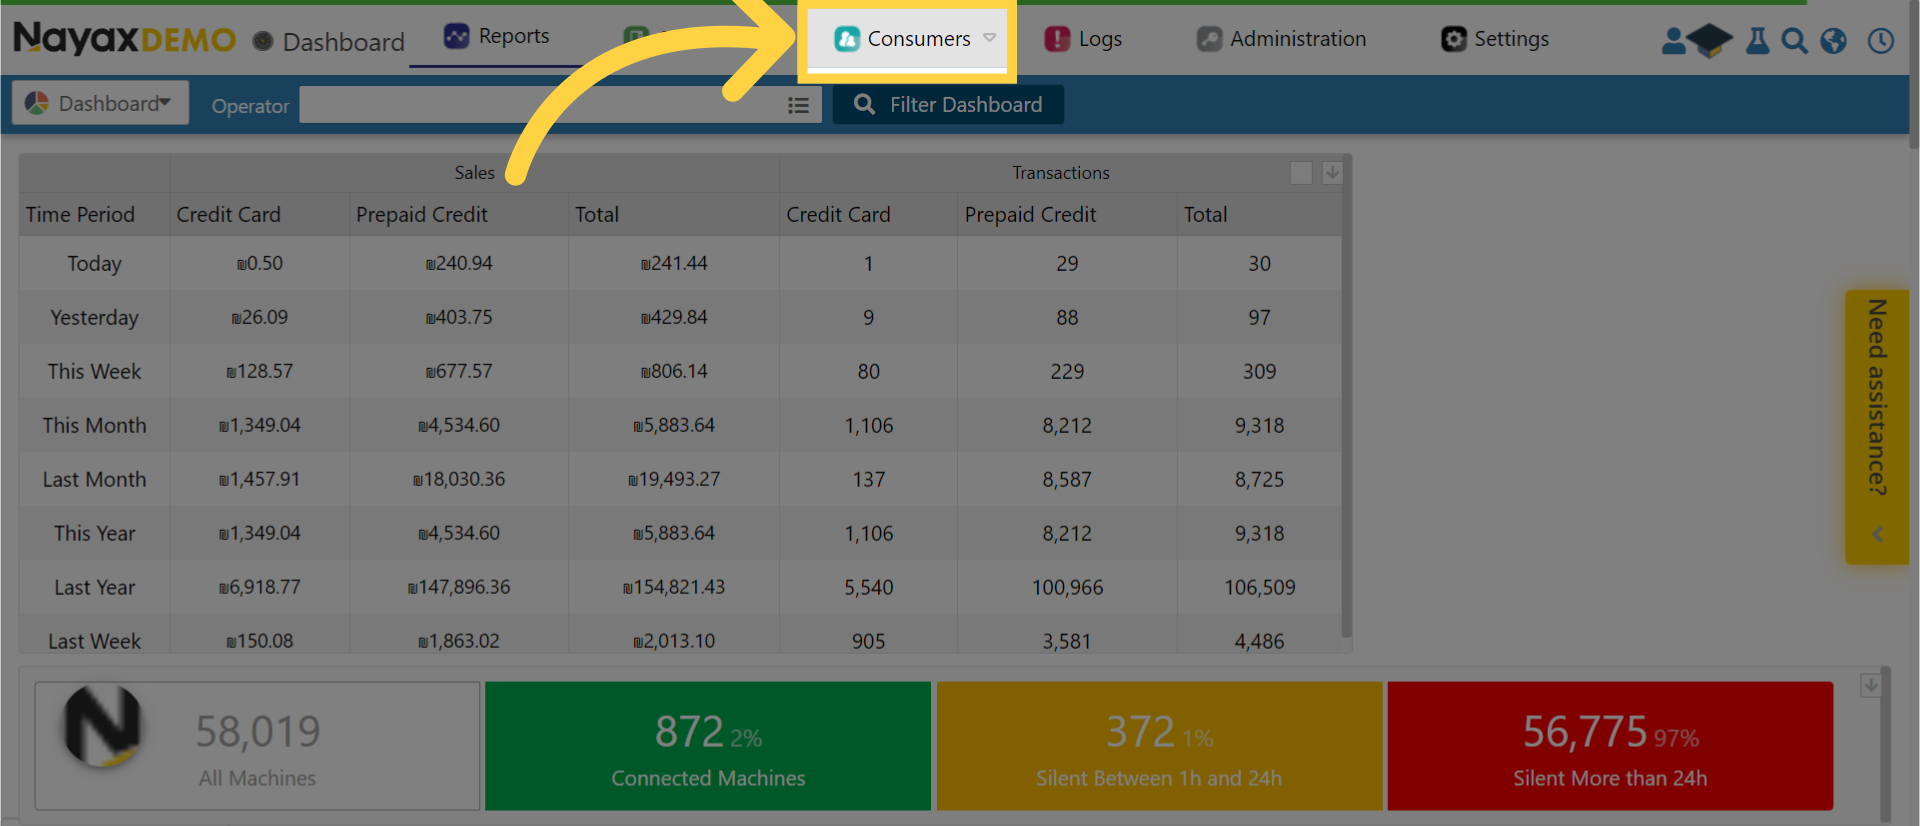Click the lab flask icon

(x=1757, y=41)
